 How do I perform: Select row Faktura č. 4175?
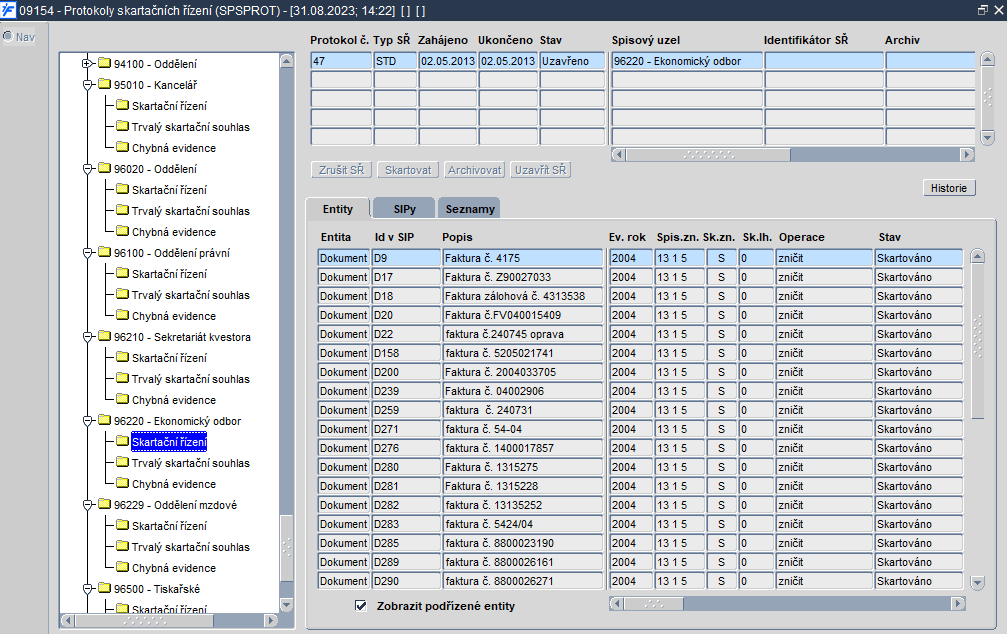(523, 258)
